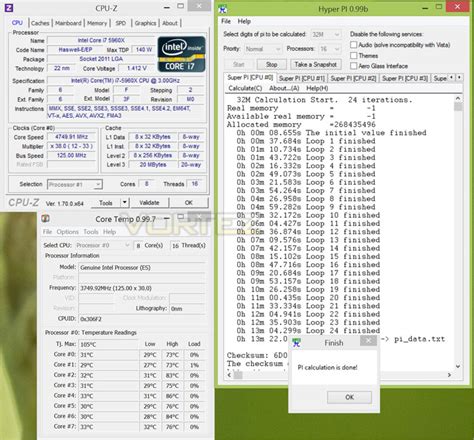Click the Core Speed 4749.91 MHz value

(71, 137)
